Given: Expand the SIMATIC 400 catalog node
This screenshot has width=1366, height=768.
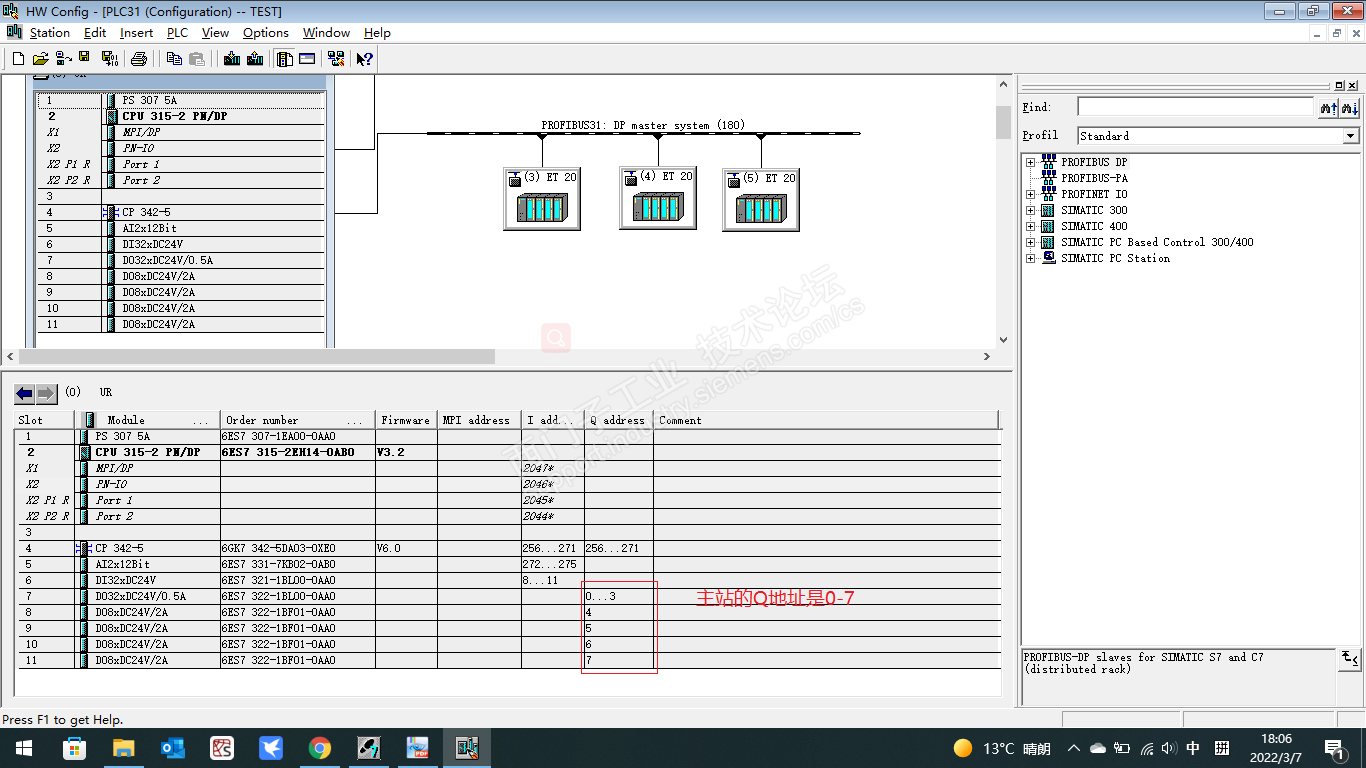Looking at the screenshot, I should point(1030,226).
